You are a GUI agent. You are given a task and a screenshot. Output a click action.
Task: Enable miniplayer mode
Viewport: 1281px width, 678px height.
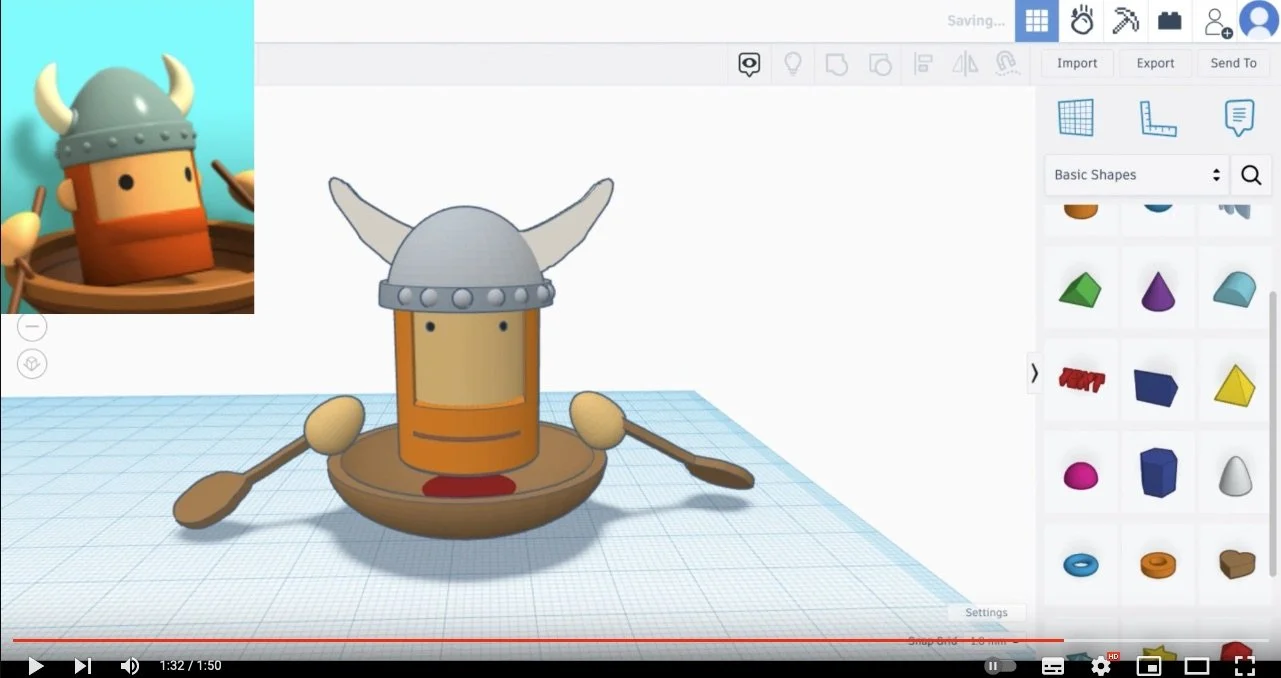(1149, 665)
